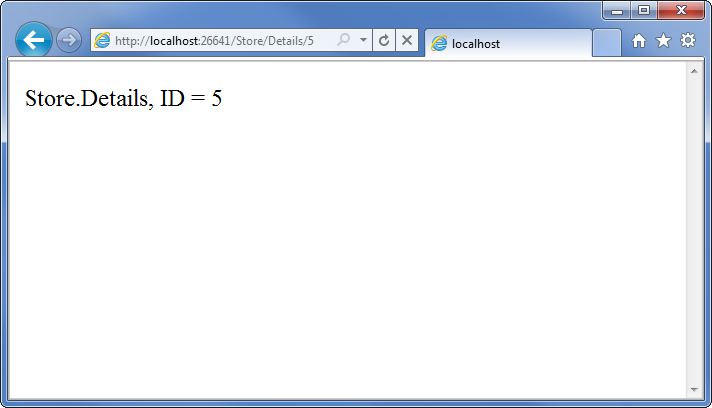Click the scrollbar down arrow

[694, 388]
